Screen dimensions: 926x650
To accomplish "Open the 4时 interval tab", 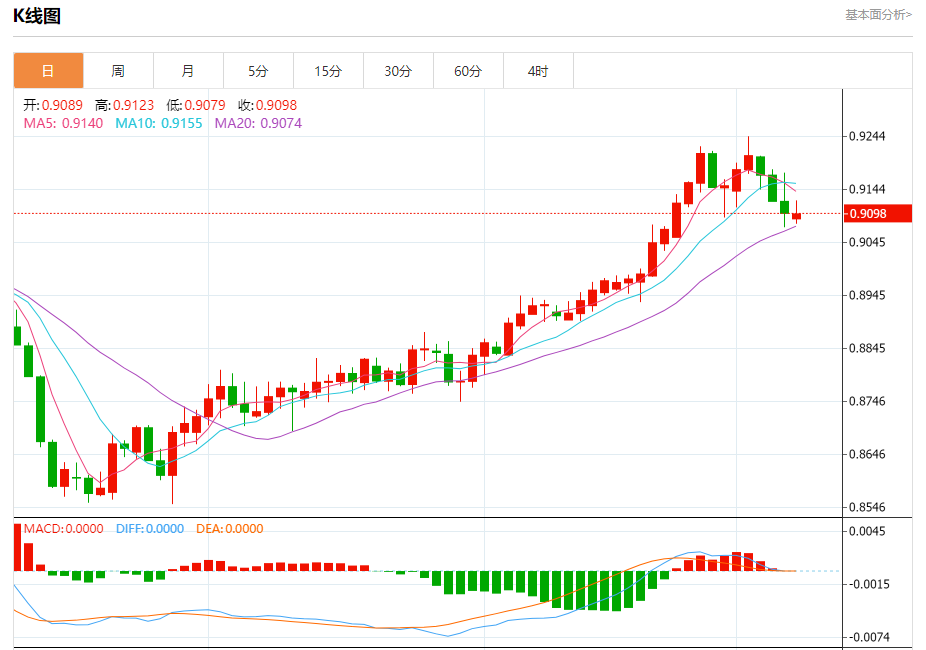I will click(x=538, y=71).
